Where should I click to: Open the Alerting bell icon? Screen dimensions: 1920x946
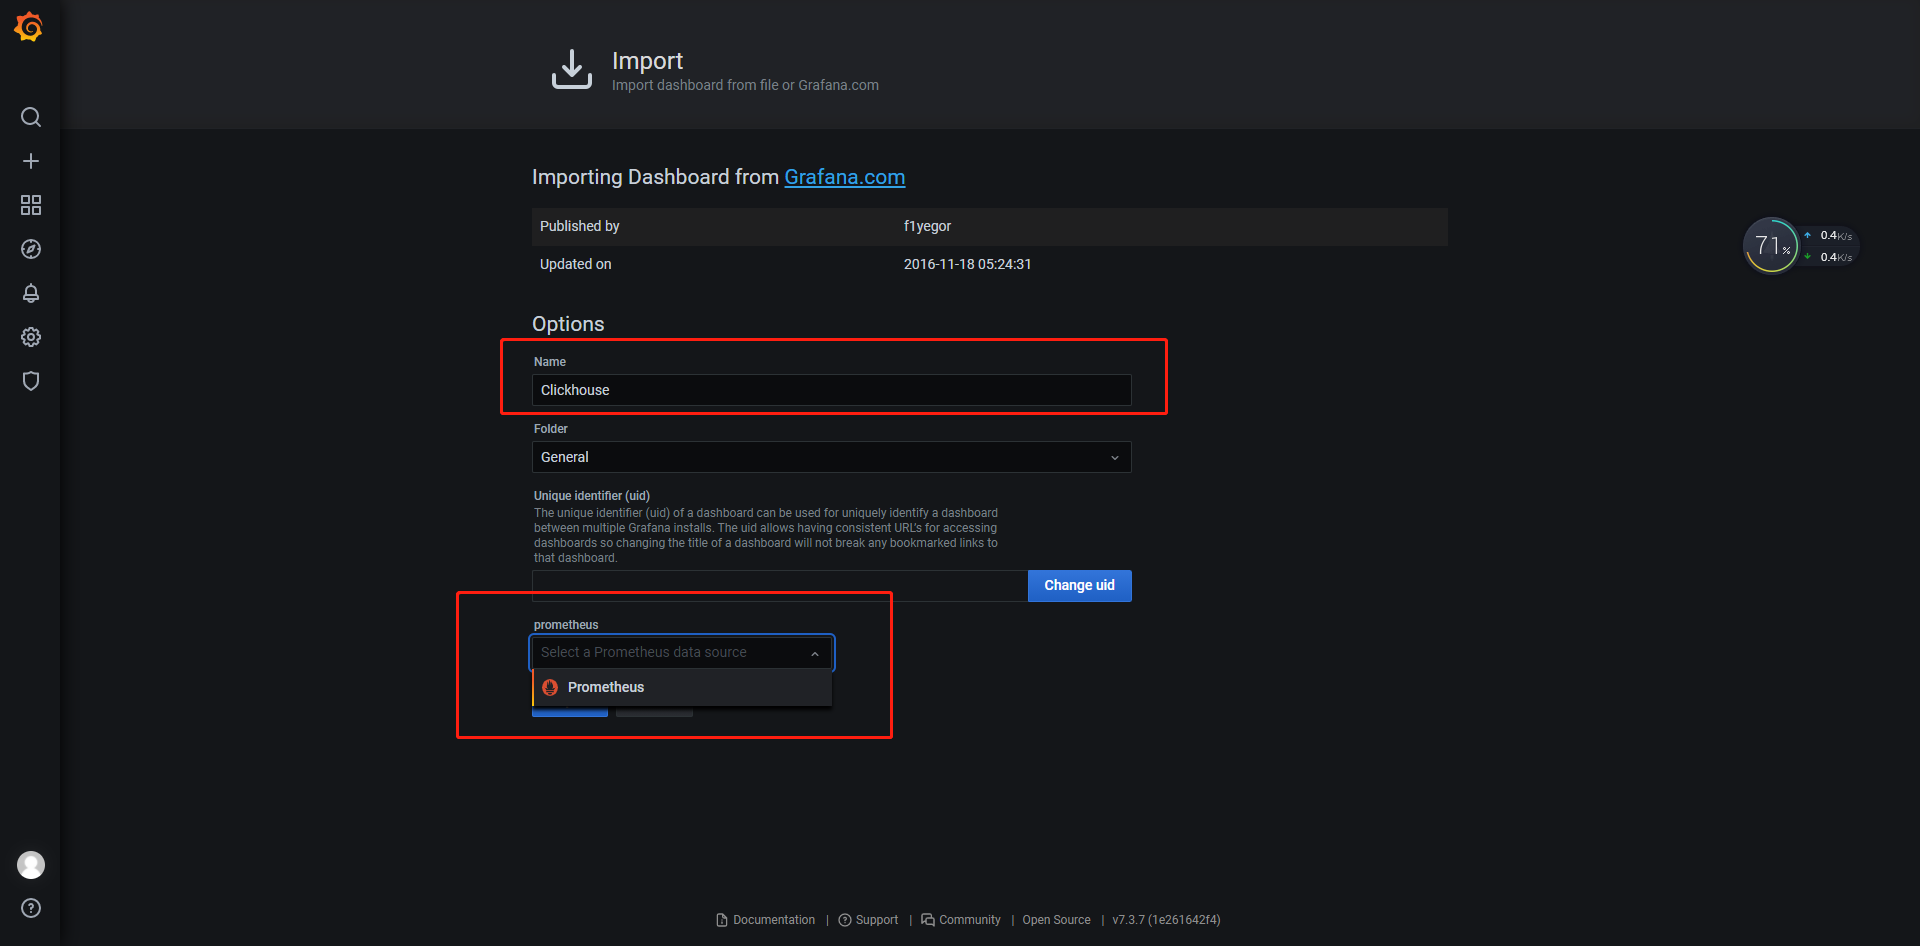[x=31, y=293]
